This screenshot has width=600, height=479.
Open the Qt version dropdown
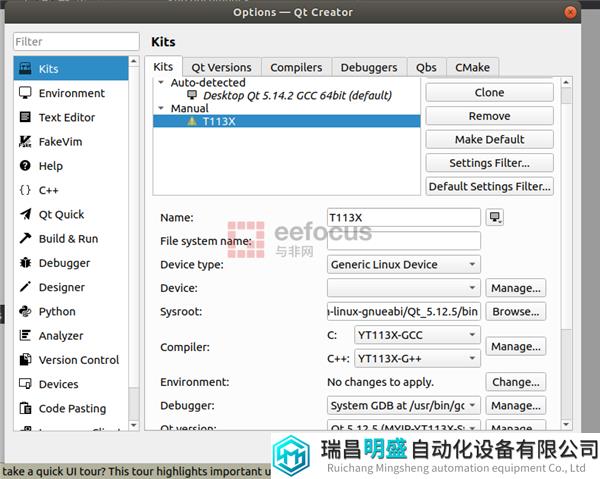(404, 426)
